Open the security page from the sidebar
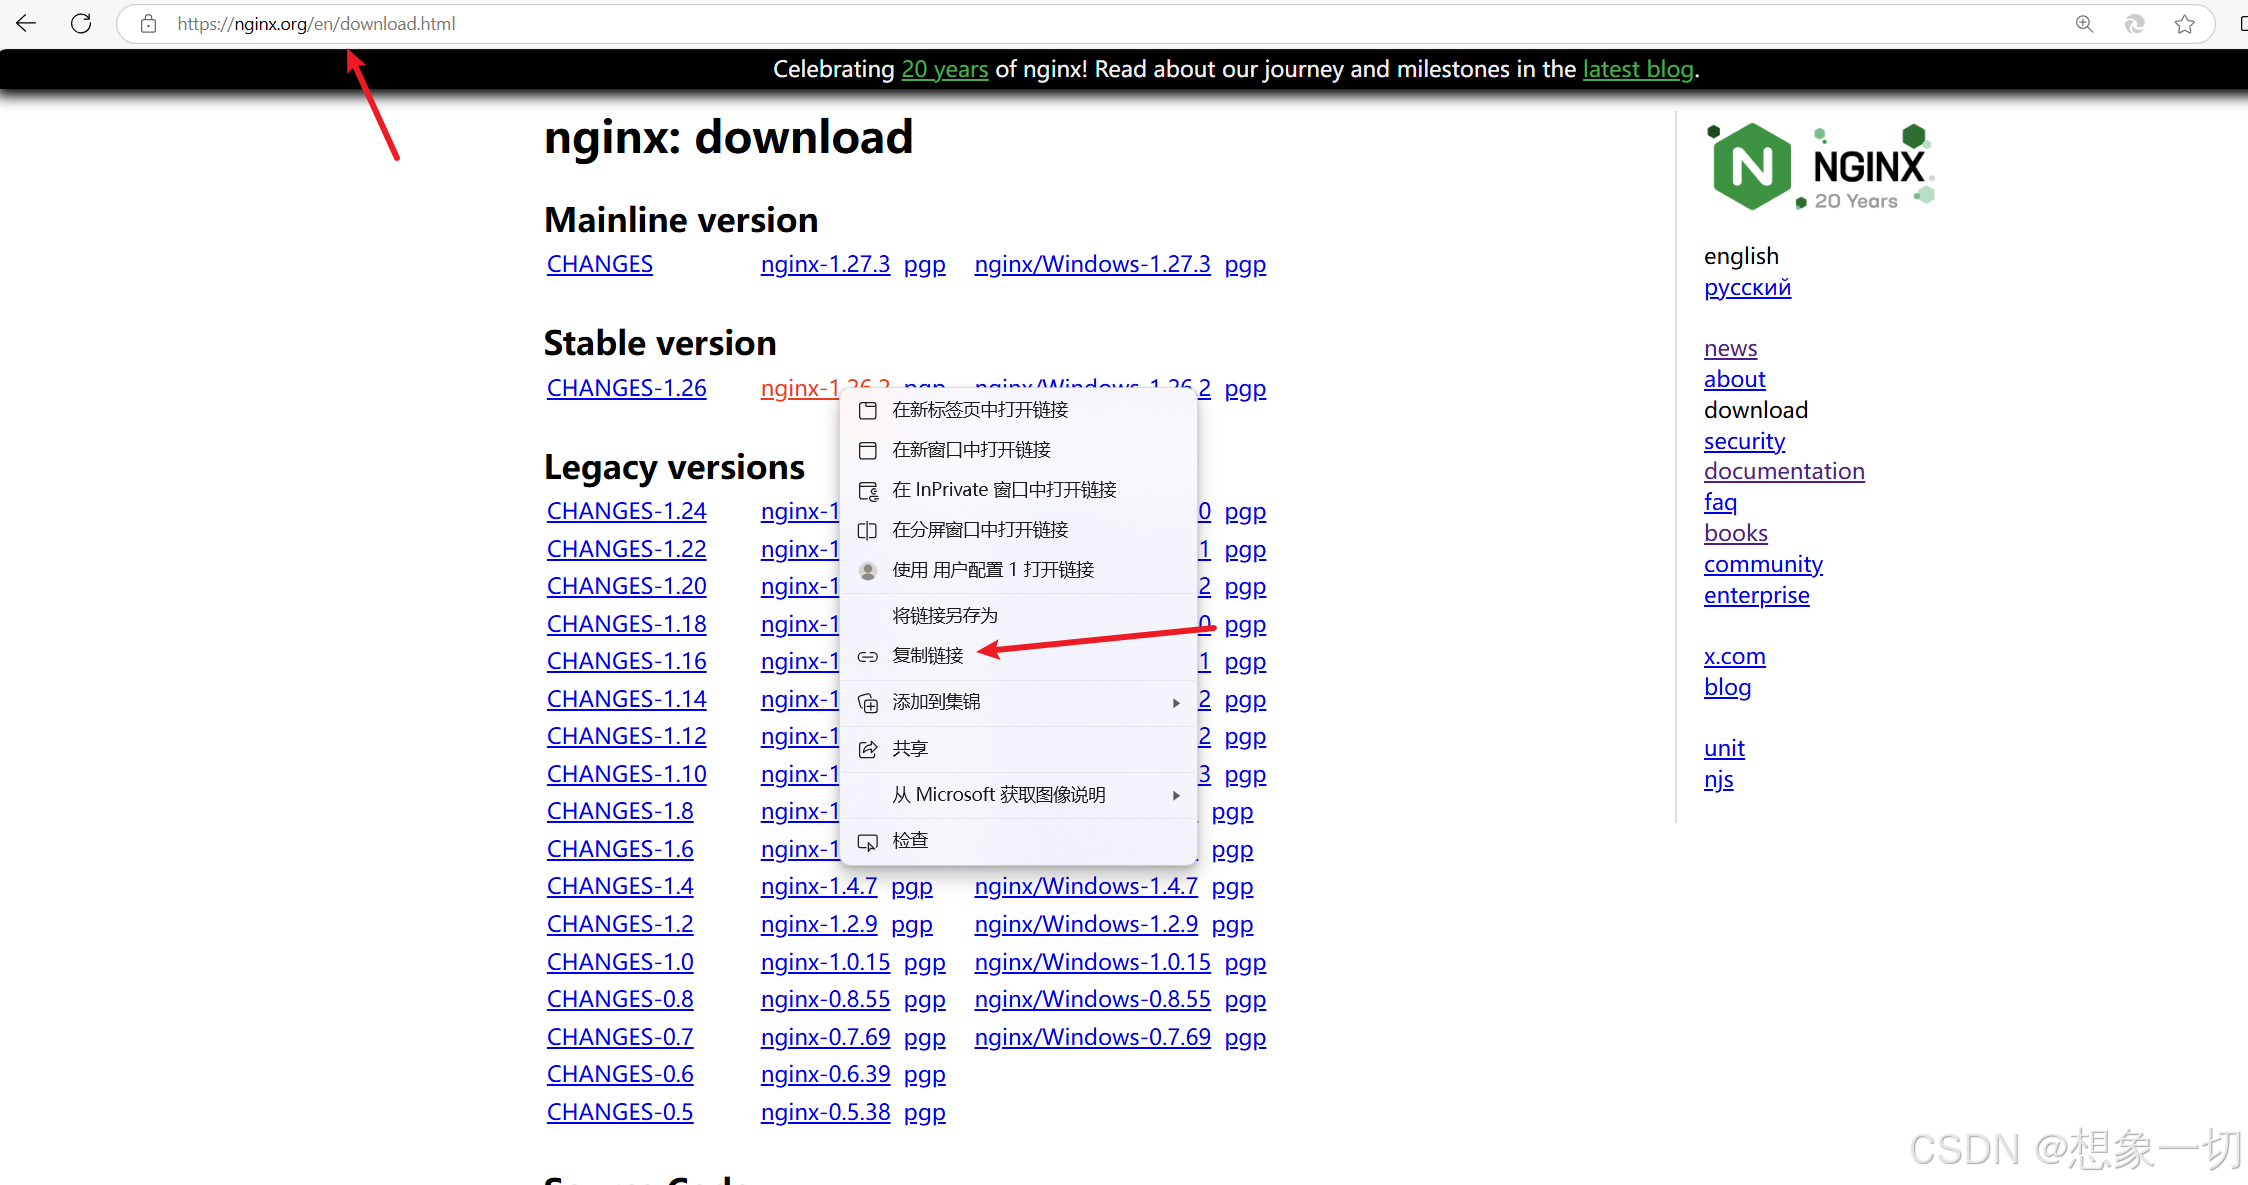2248x1185 pixels. (x=1744, y=440)
